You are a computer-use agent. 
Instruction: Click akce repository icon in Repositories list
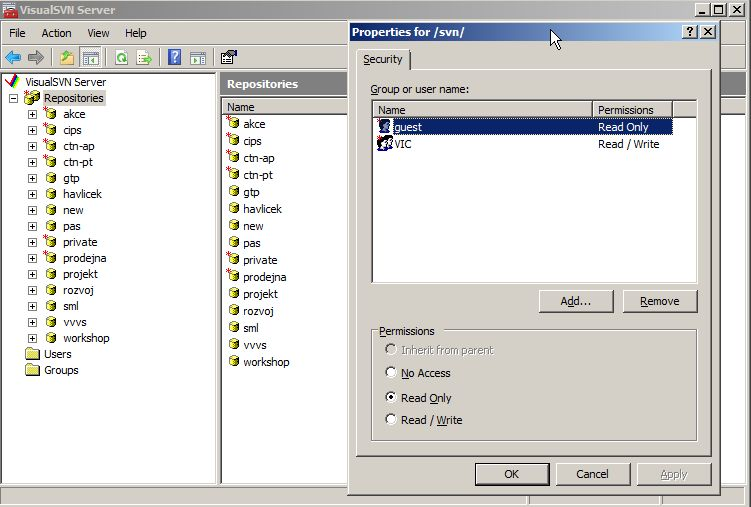233,123
